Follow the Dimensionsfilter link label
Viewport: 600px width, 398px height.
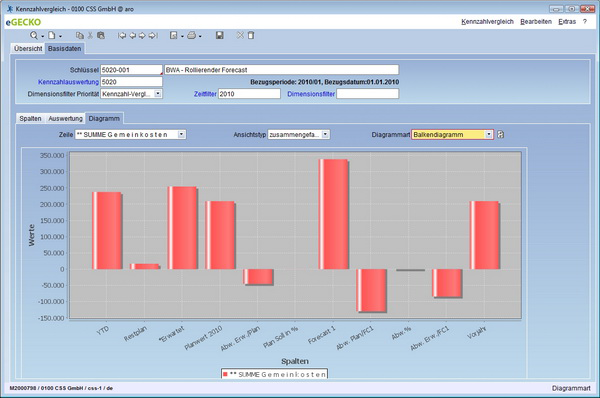(x=311, y=94)
